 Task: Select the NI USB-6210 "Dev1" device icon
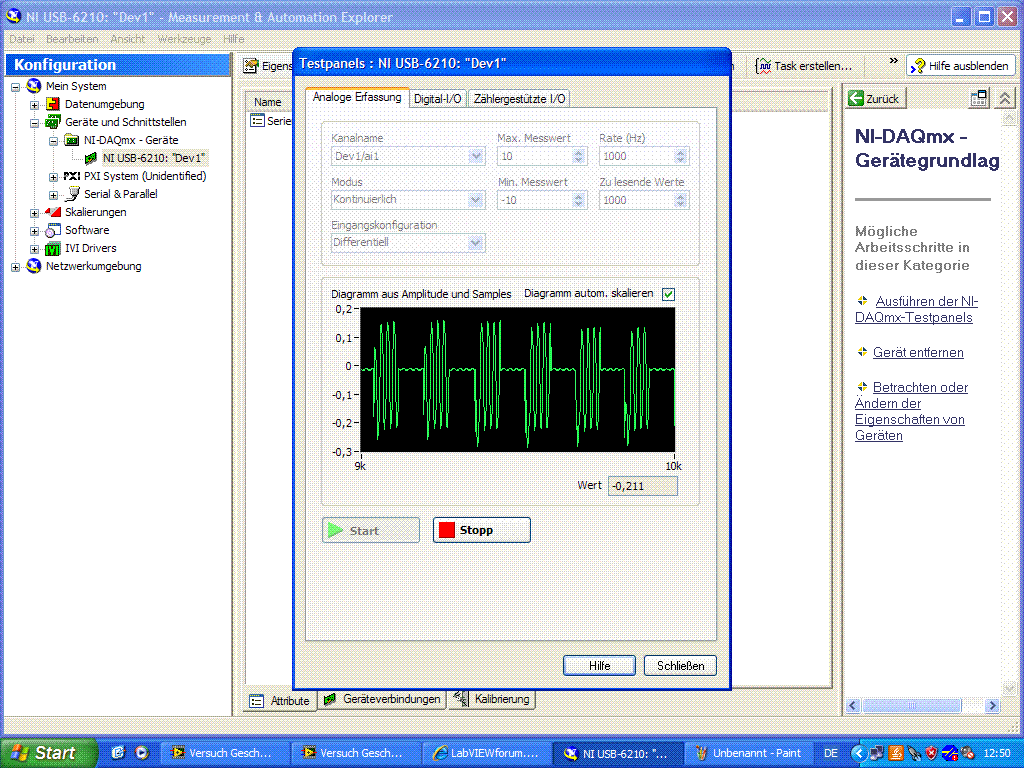pos(91,158)
